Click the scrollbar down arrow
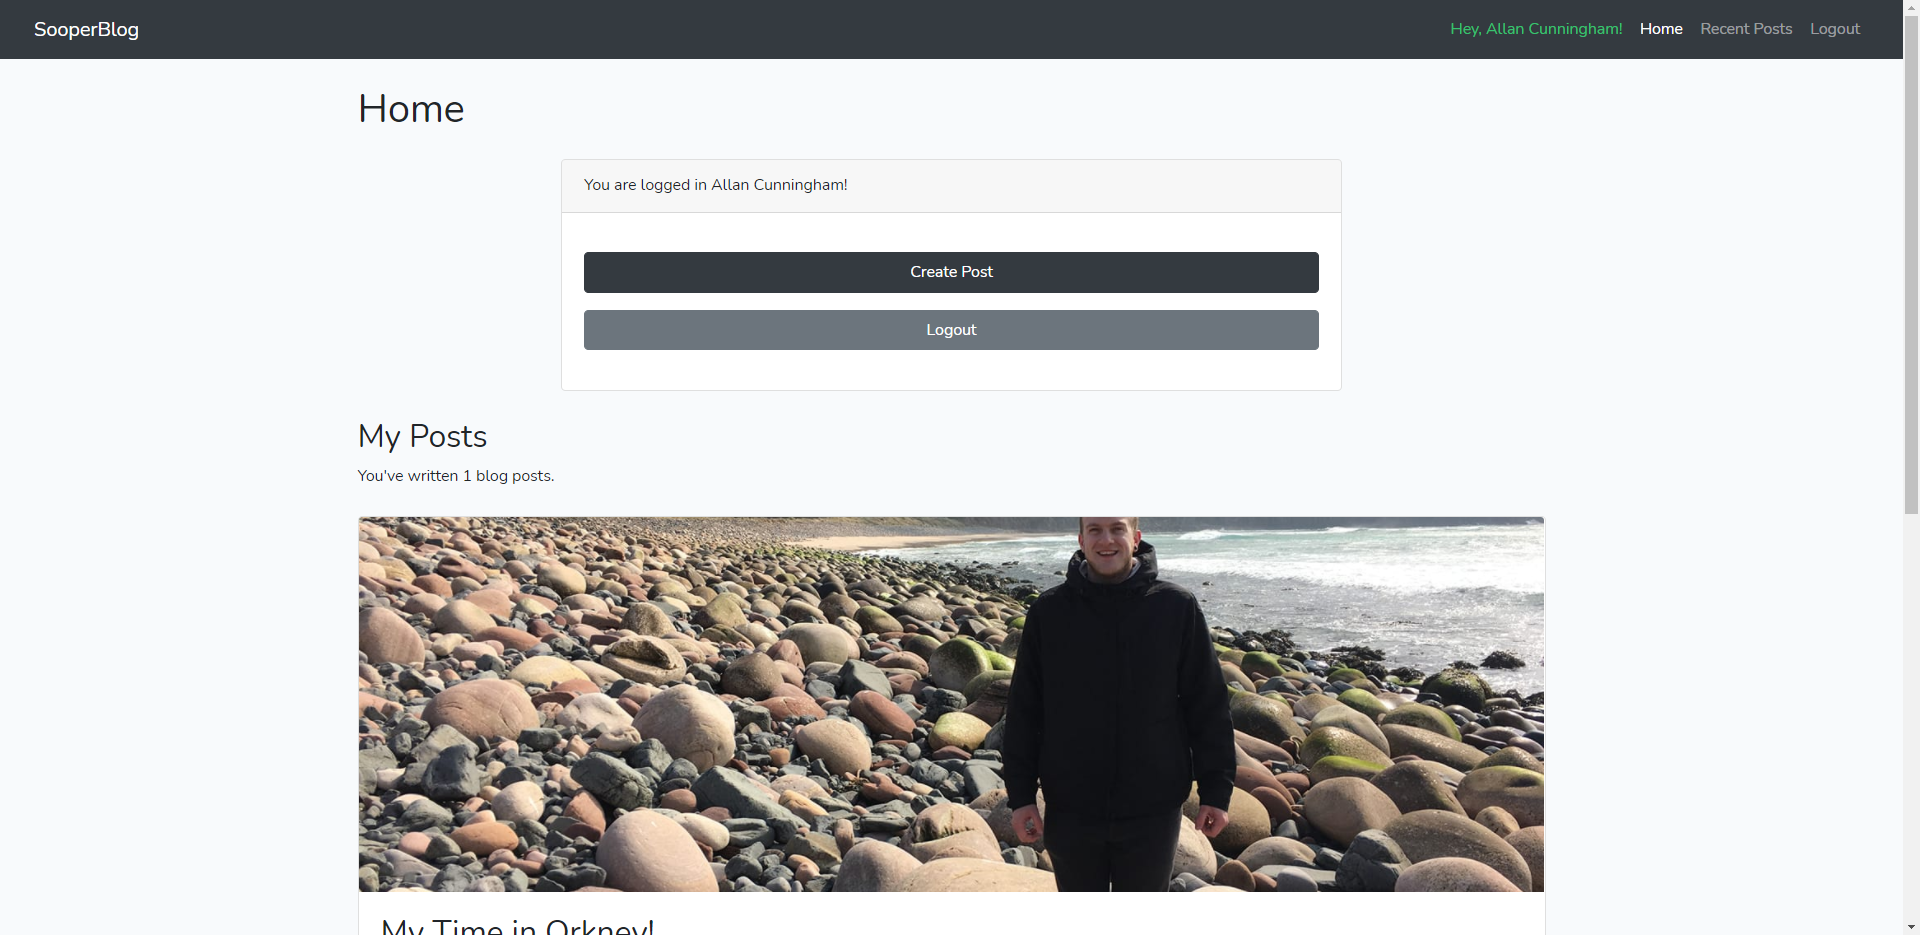This screenshot has height=935, width=1920. pyautogui.click(x=1911, y=927)
